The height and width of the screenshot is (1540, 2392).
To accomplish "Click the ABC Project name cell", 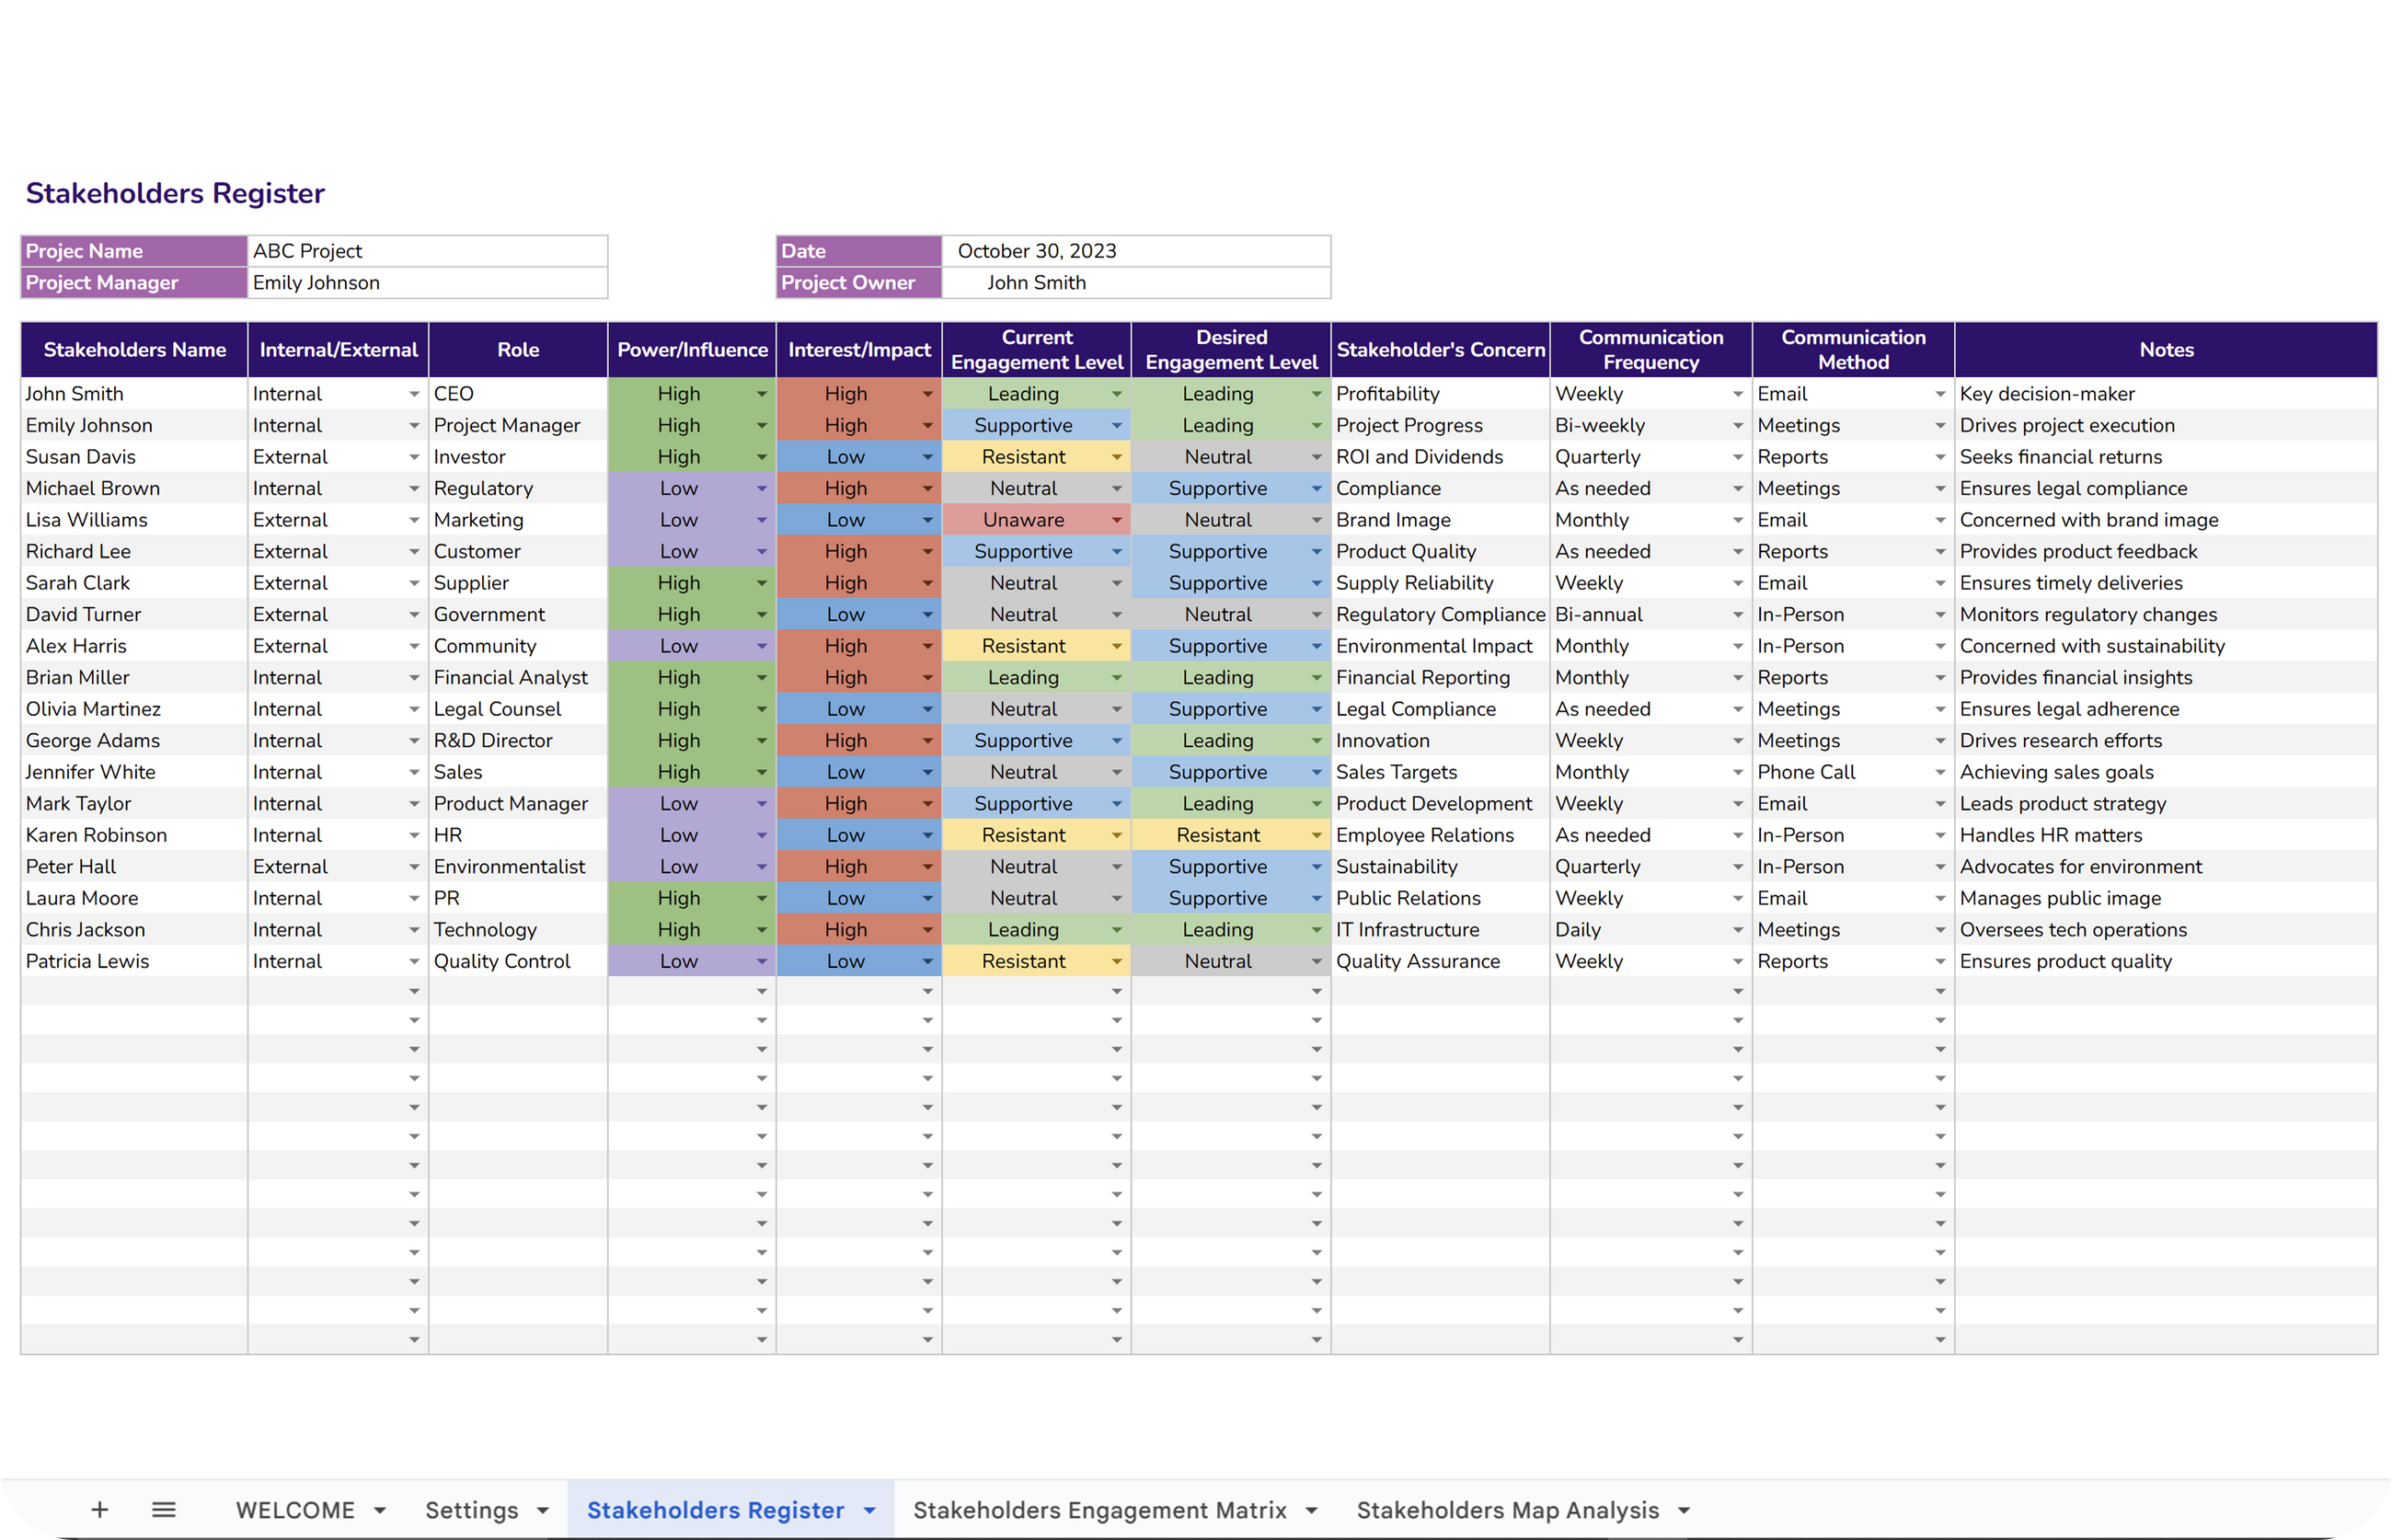I will 427,251.
